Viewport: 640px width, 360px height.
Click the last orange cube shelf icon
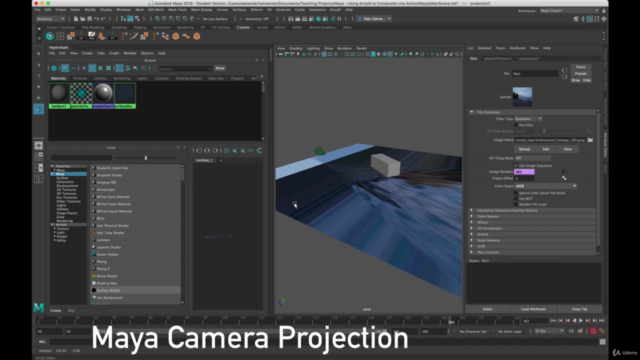197,36
